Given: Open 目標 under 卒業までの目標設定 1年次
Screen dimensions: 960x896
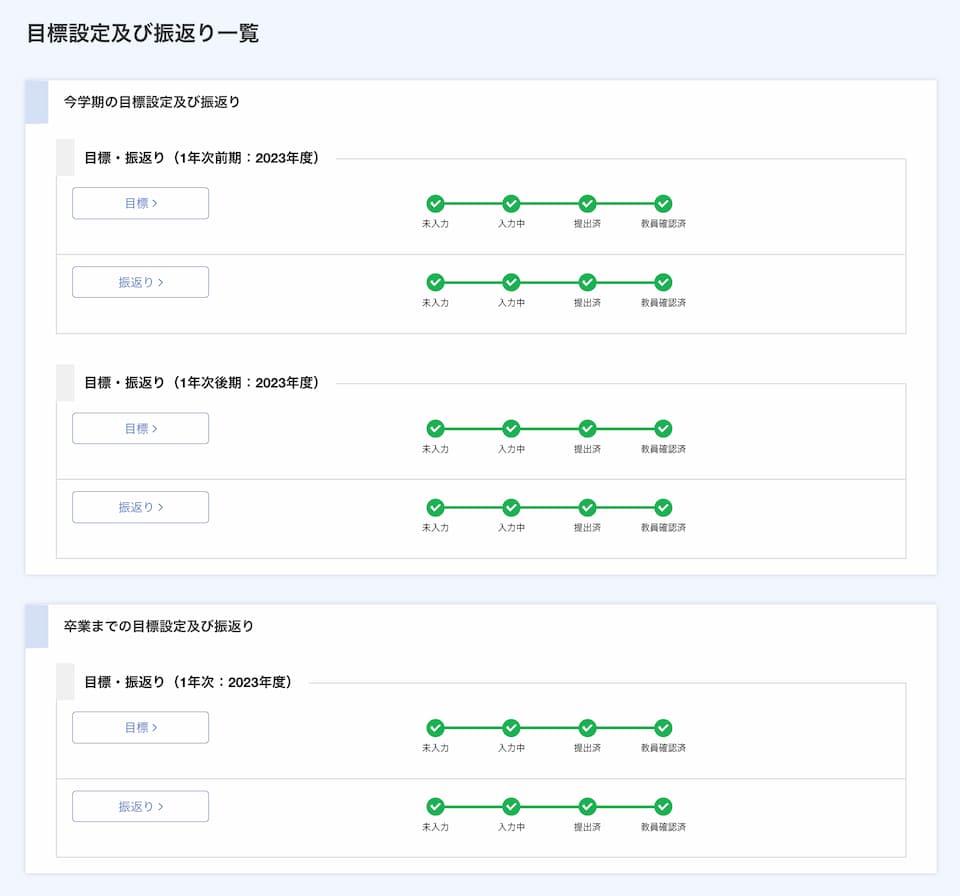Looking at the screenshot, I should tap(140, 727).
